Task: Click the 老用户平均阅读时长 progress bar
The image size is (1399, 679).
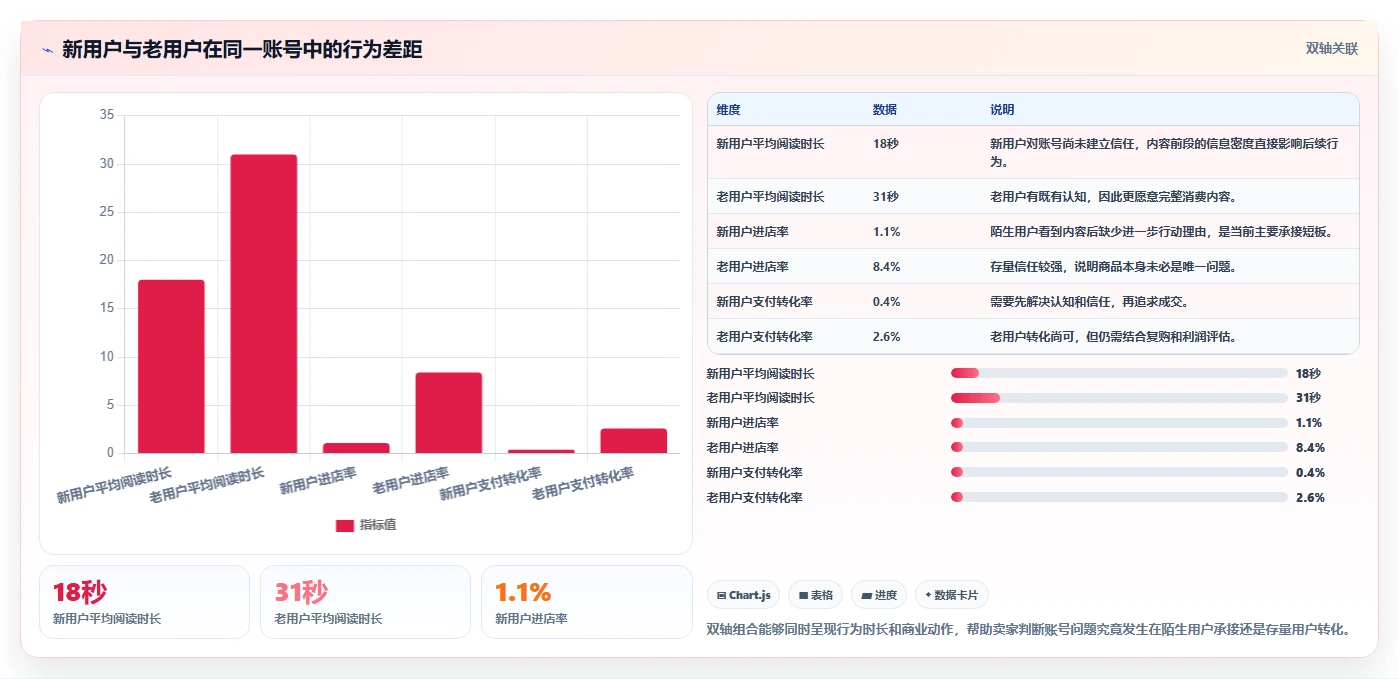Action: coord(1119,398)
